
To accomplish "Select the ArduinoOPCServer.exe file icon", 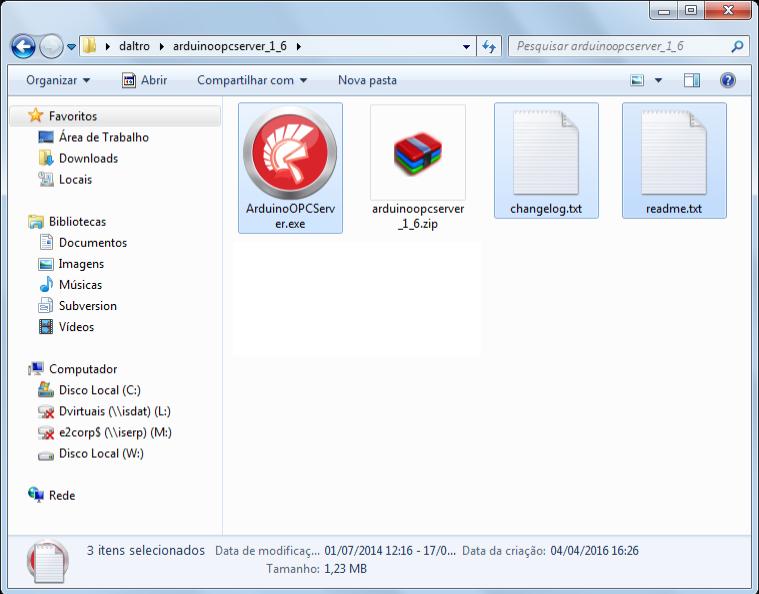I will pyautogui.click(x=290, y=155).
